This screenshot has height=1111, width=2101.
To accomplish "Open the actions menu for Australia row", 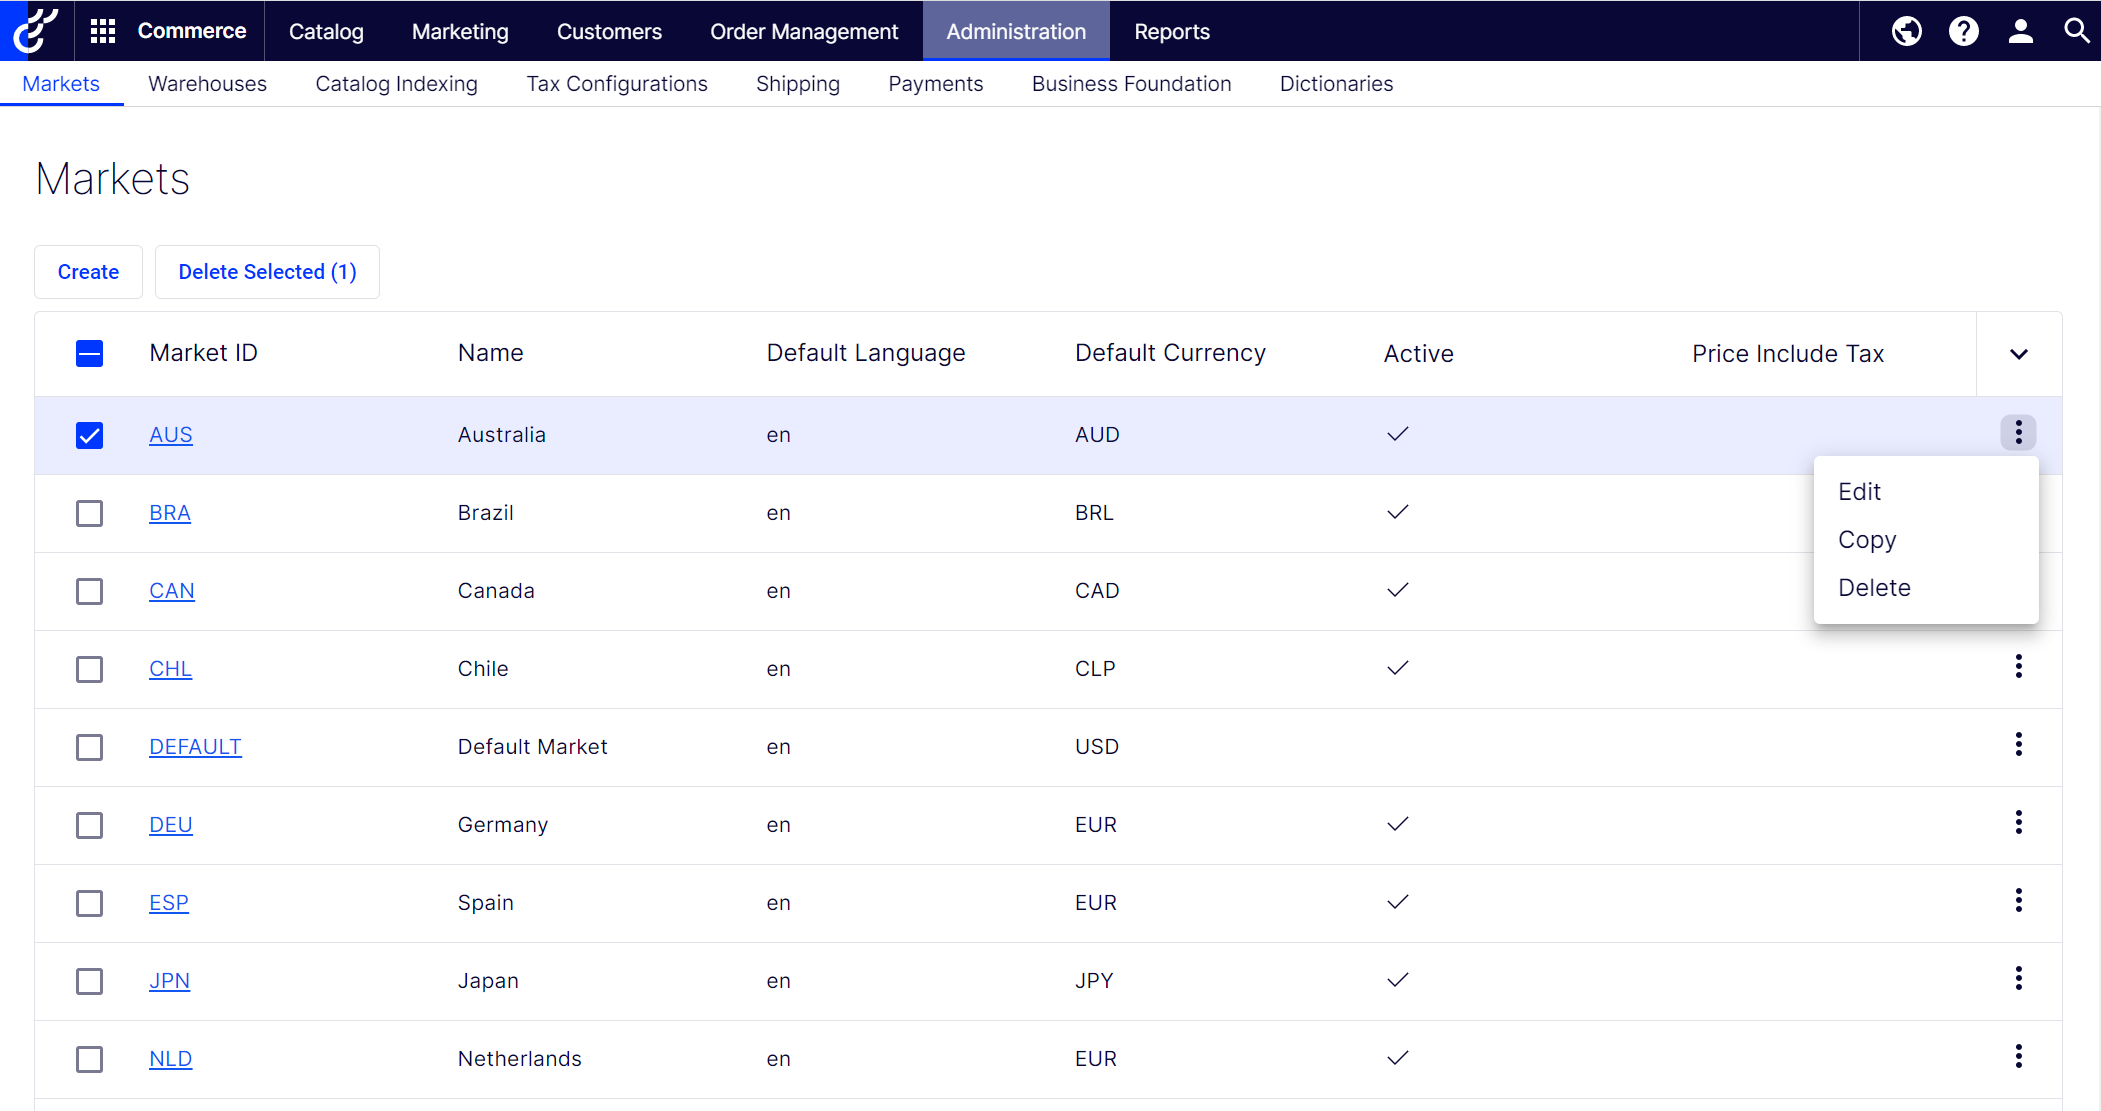I will pos(2018,433).
